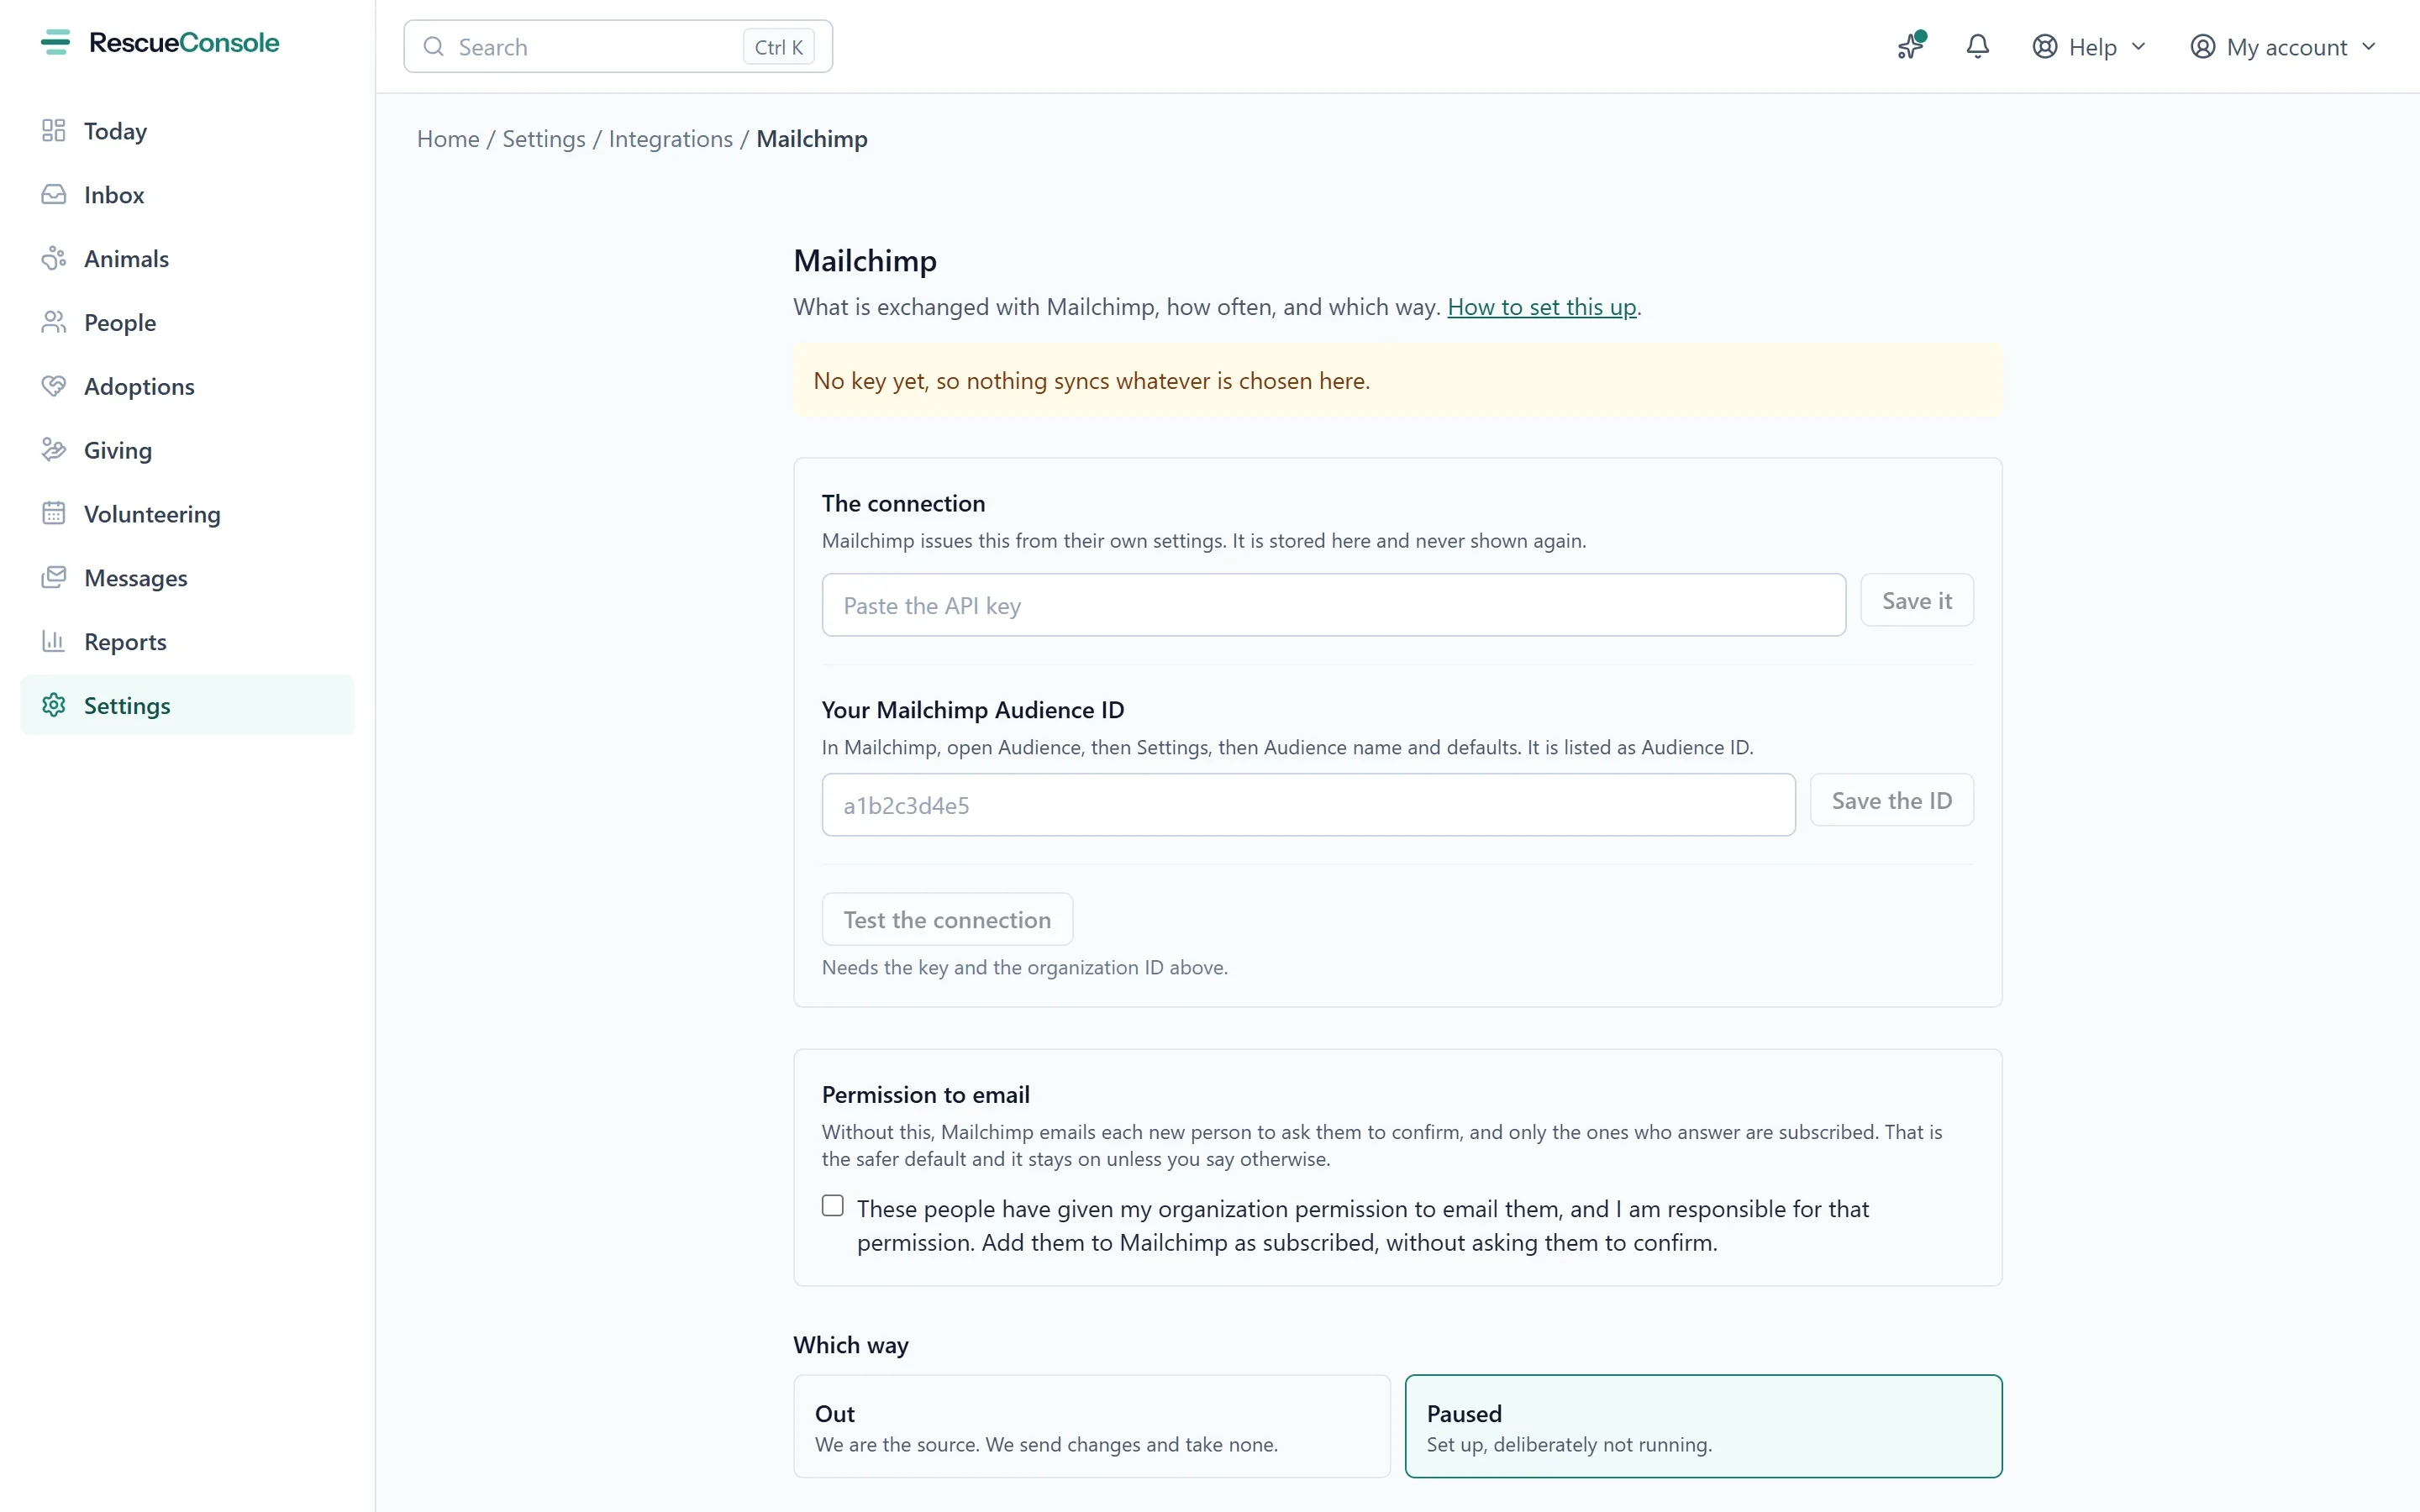Click Test the connection button

click(x=947, y=919)
